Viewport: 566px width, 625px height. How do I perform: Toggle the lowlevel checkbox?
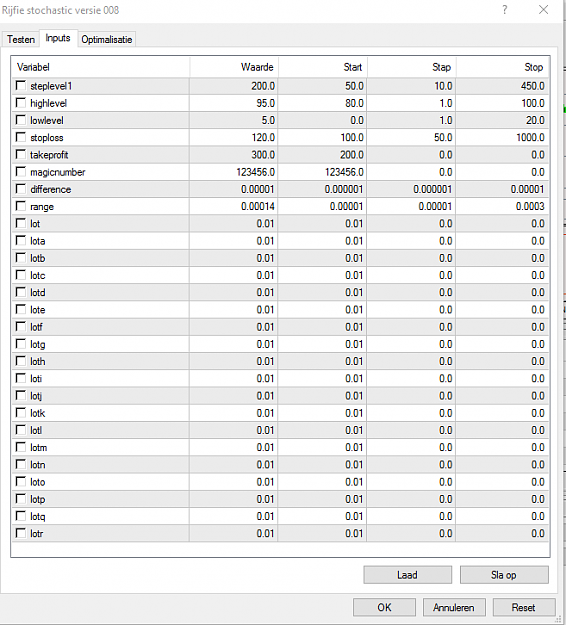pyautogui.click(x=21, y=120)
